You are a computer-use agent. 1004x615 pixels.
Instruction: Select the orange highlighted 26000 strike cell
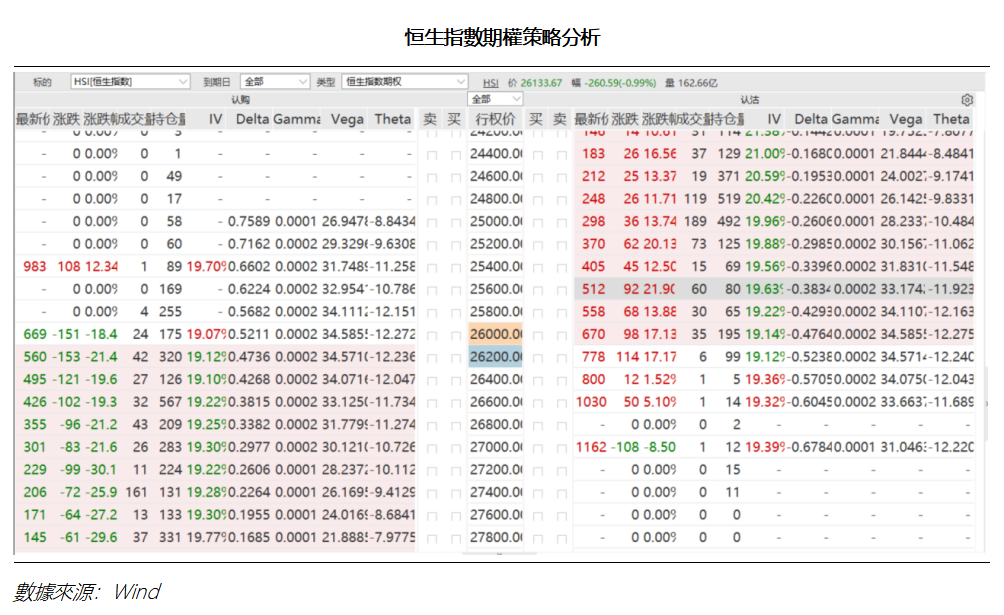tap(496, 334)
